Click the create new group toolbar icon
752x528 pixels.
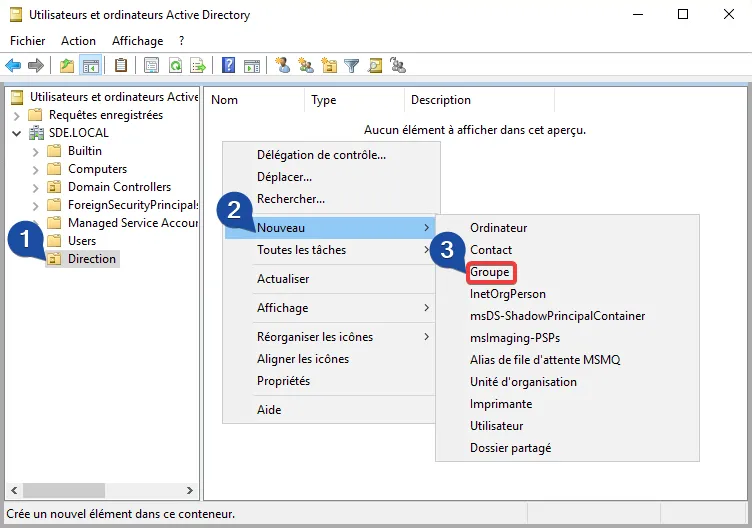pyautogui.click(x=306, y=66)
